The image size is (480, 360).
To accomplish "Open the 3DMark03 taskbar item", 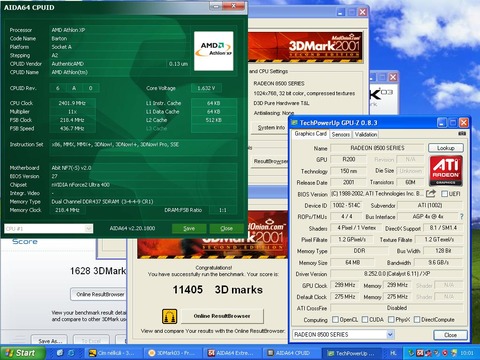I will tap(170, 353).
